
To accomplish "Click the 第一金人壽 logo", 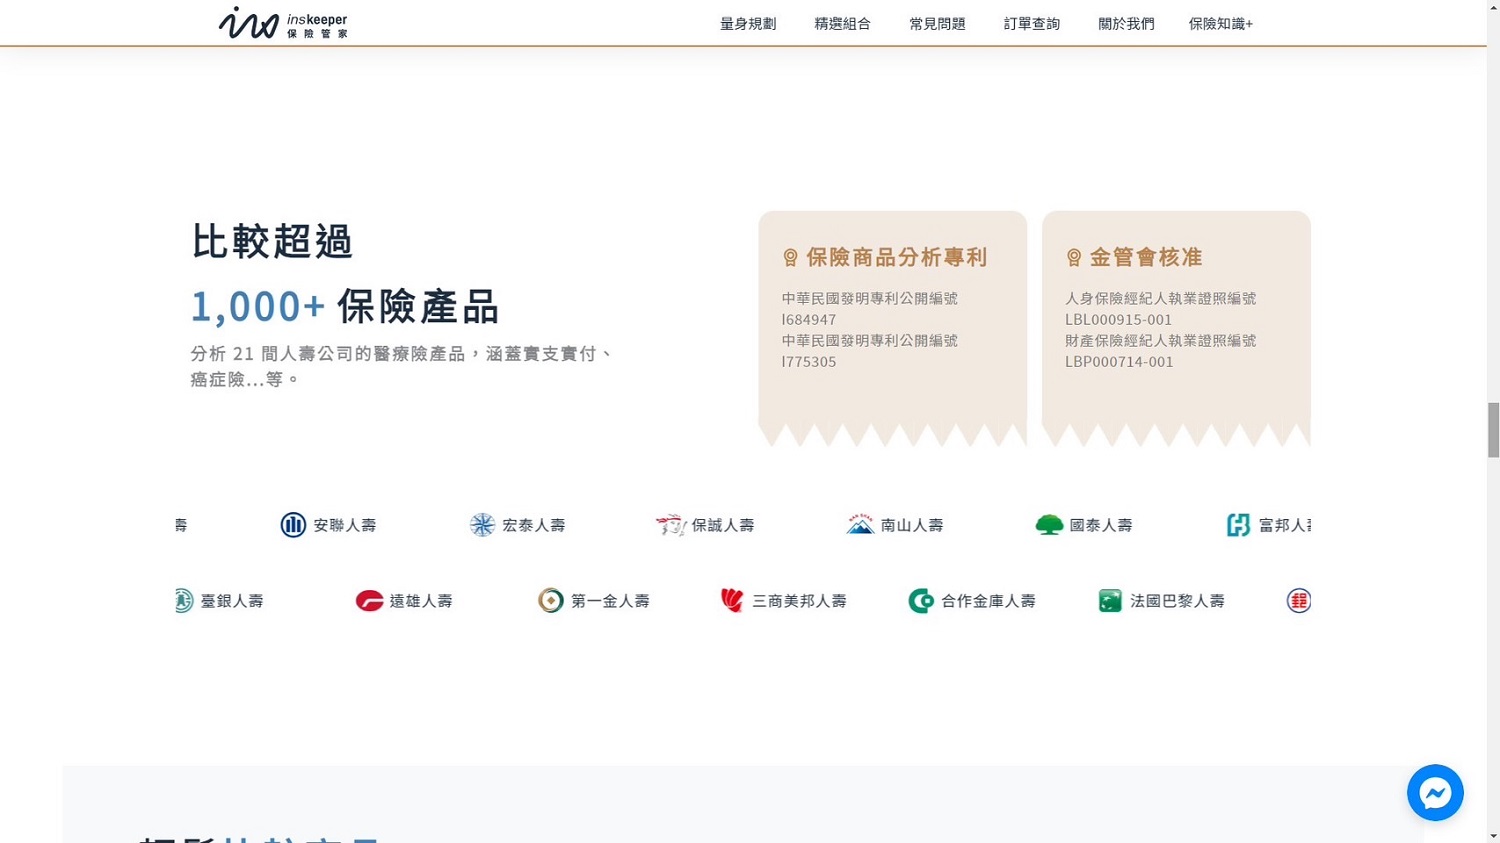I will [x=551, y=601].
